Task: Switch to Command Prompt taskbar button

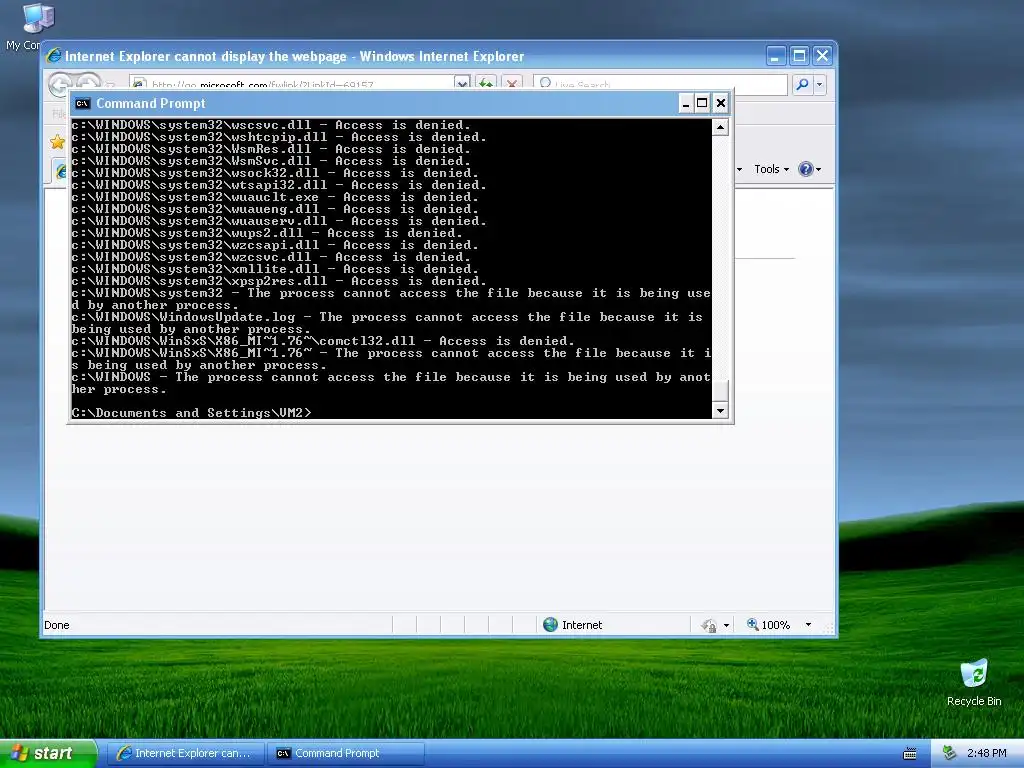Action: (345, 753)
